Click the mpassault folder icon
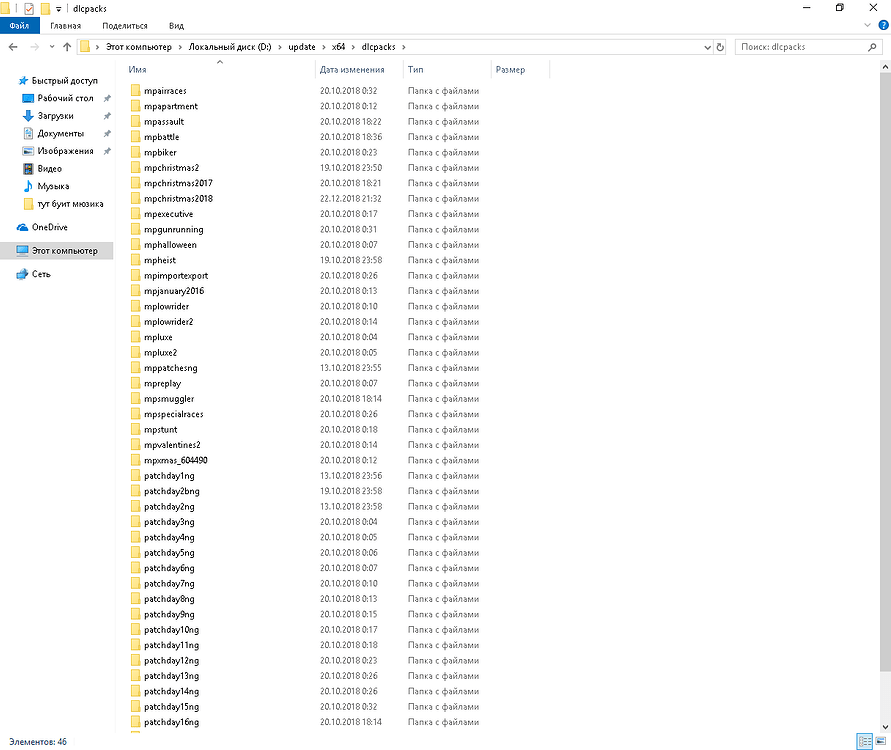 [x=135, y=121]
